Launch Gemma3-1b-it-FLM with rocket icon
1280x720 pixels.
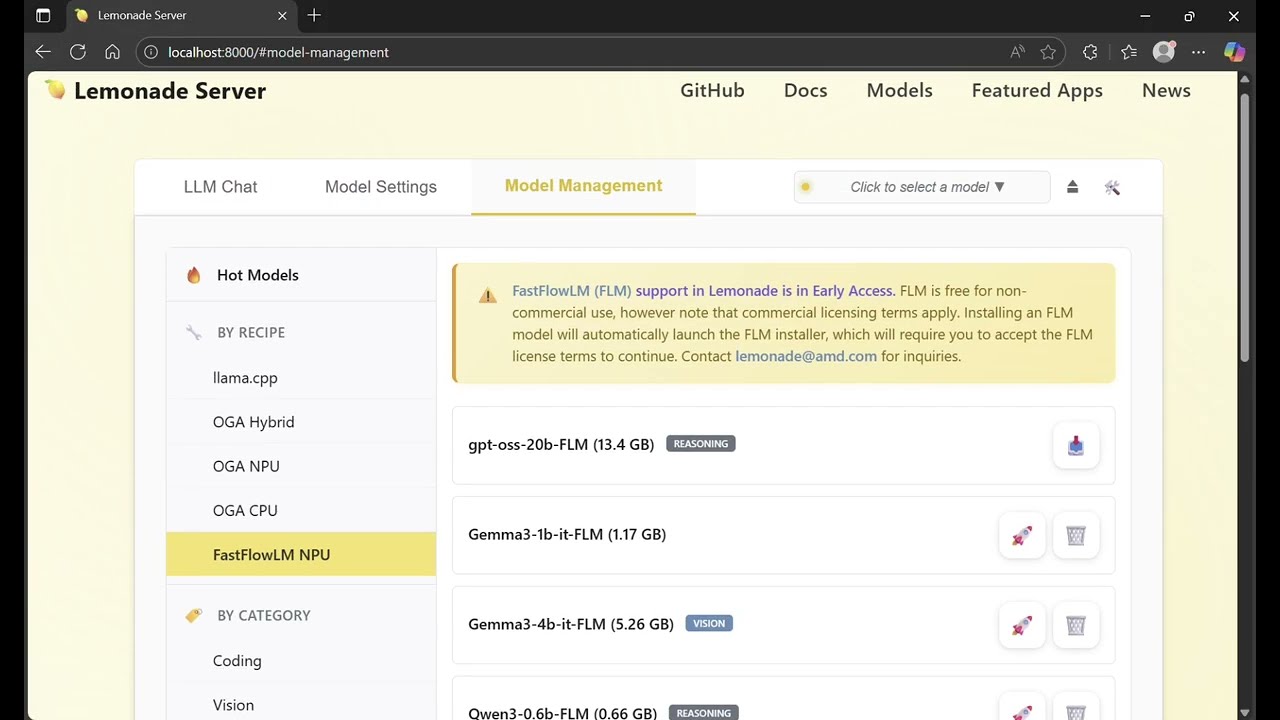1022,536
